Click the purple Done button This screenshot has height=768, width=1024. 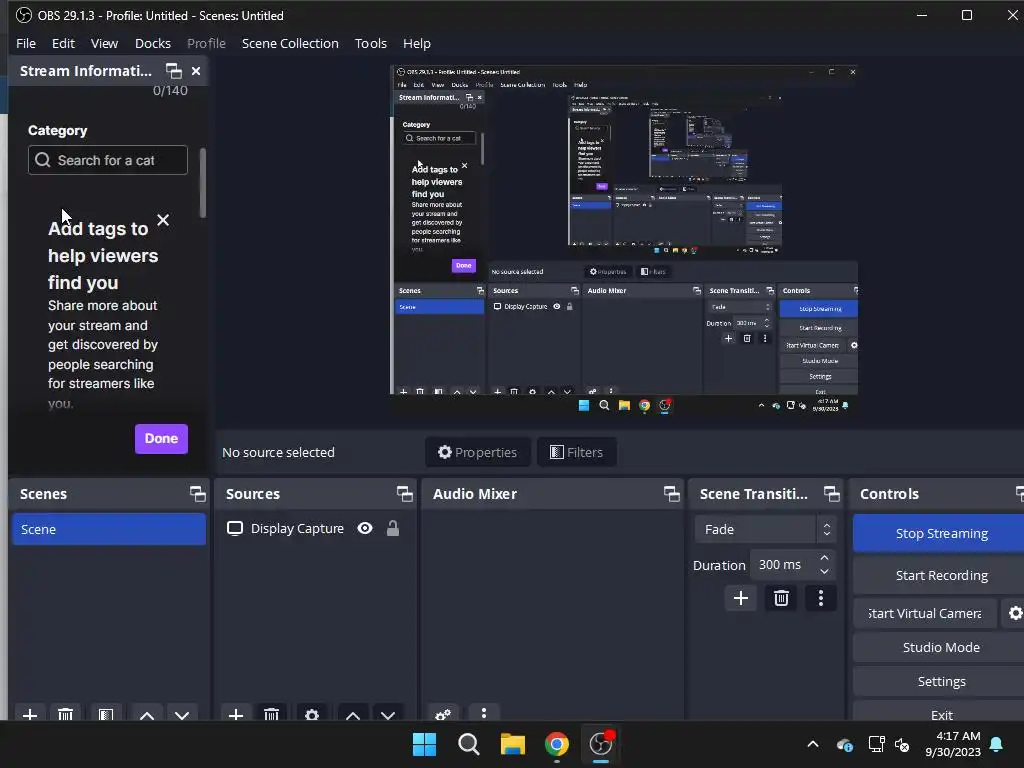coord(161,439)
